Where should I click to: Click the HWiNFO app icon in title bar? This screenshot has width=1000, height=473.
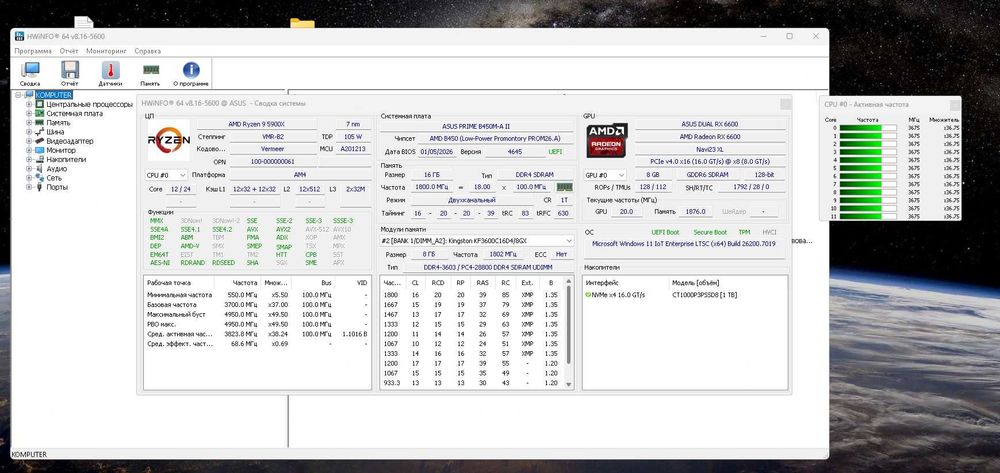pyautogui.click(x=19, y=36)
